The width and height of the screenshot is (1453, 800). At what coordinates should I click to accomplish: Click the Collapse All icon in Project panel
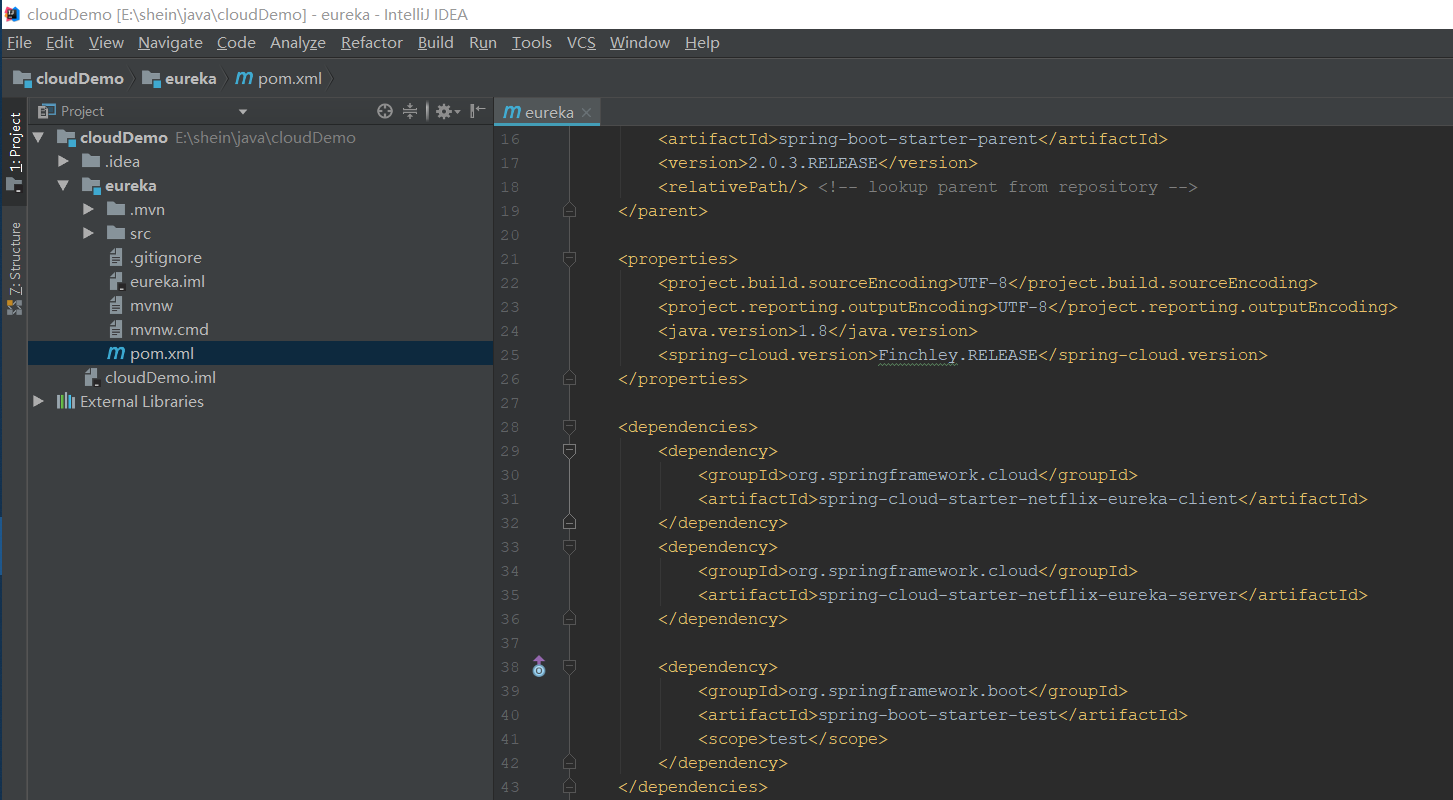point(410,111)
